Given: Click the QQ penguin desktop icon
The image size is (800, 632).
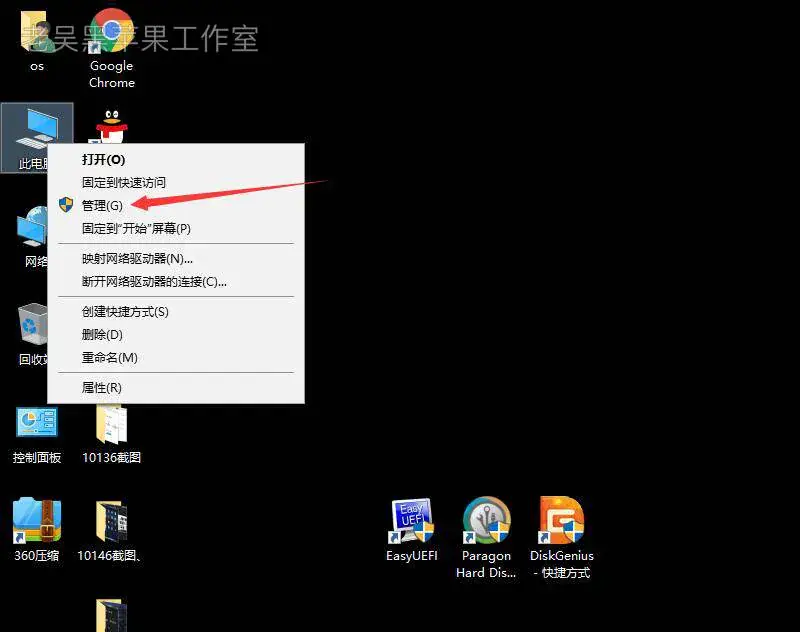Looking at the screenshot, I should [x=111, y=126].
